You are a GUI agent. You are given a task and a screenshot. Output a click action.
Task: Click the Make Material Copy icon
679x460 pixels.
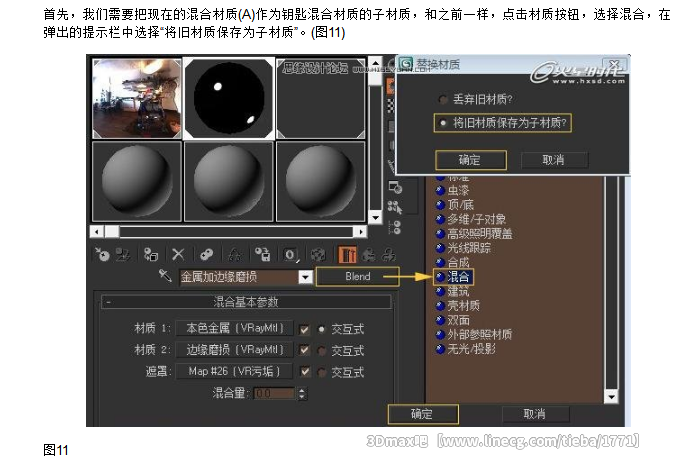click(x=207, y=254)
